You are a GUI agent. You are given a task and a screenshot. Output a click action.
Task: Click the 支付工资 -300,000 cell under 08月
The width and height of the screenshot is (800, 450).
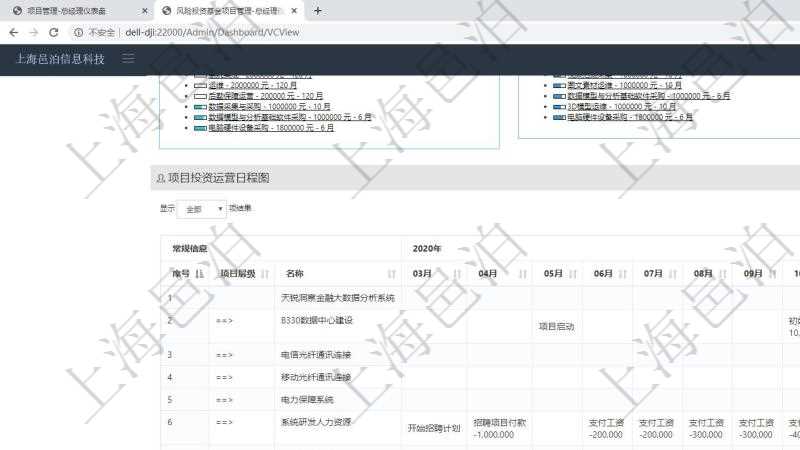coord(706,429)
